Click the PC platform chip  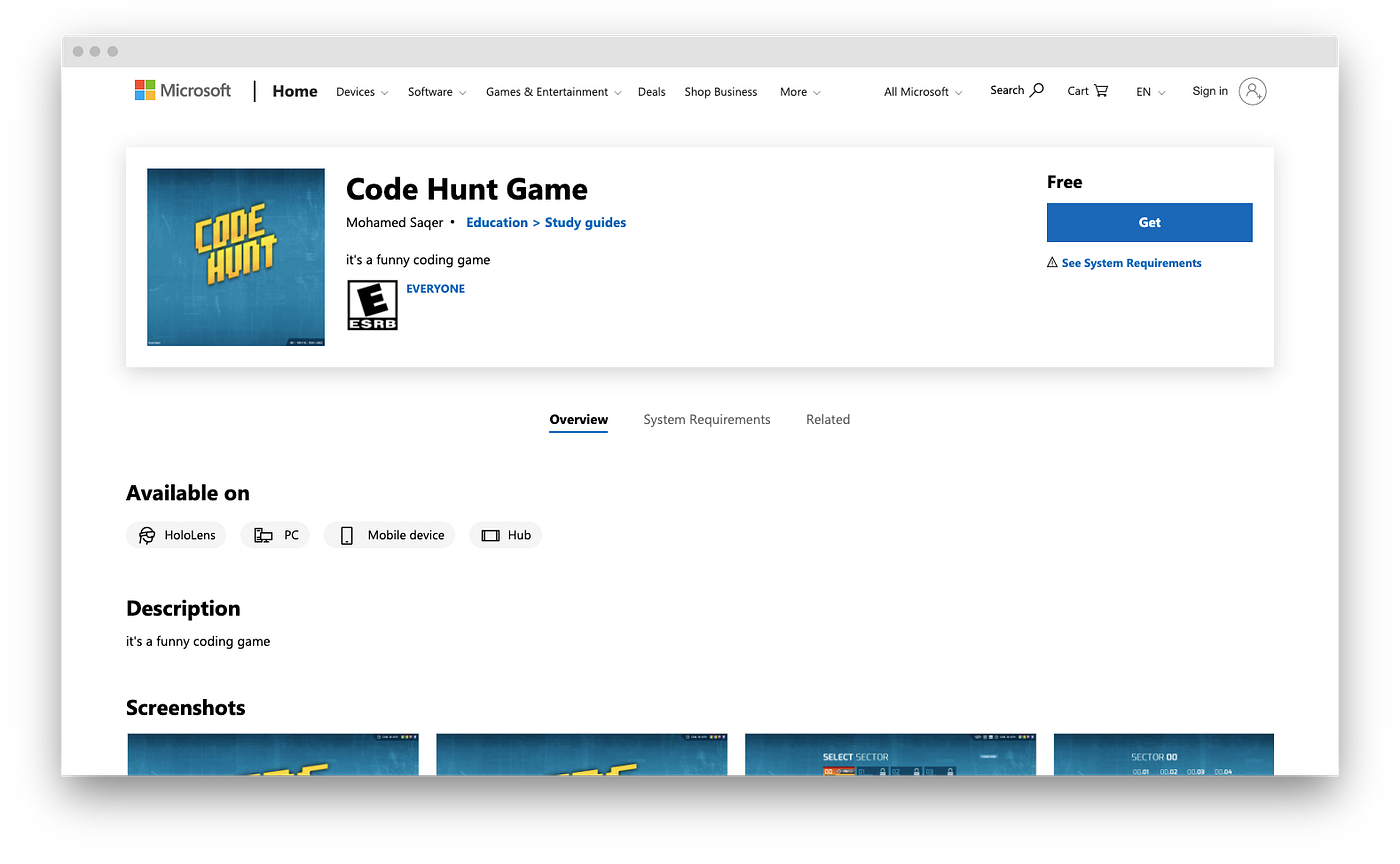coord(275,535)
